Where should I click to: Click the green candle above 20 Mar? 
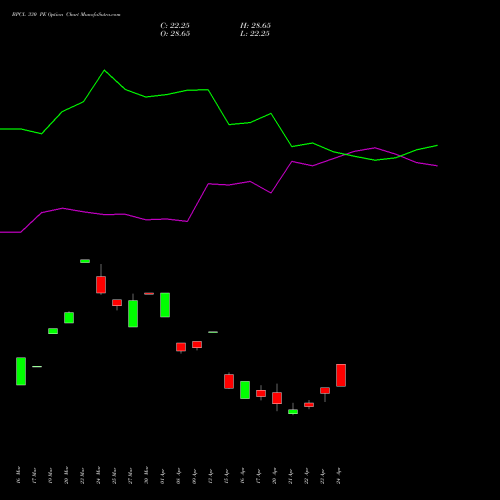(x=69, y=317)
